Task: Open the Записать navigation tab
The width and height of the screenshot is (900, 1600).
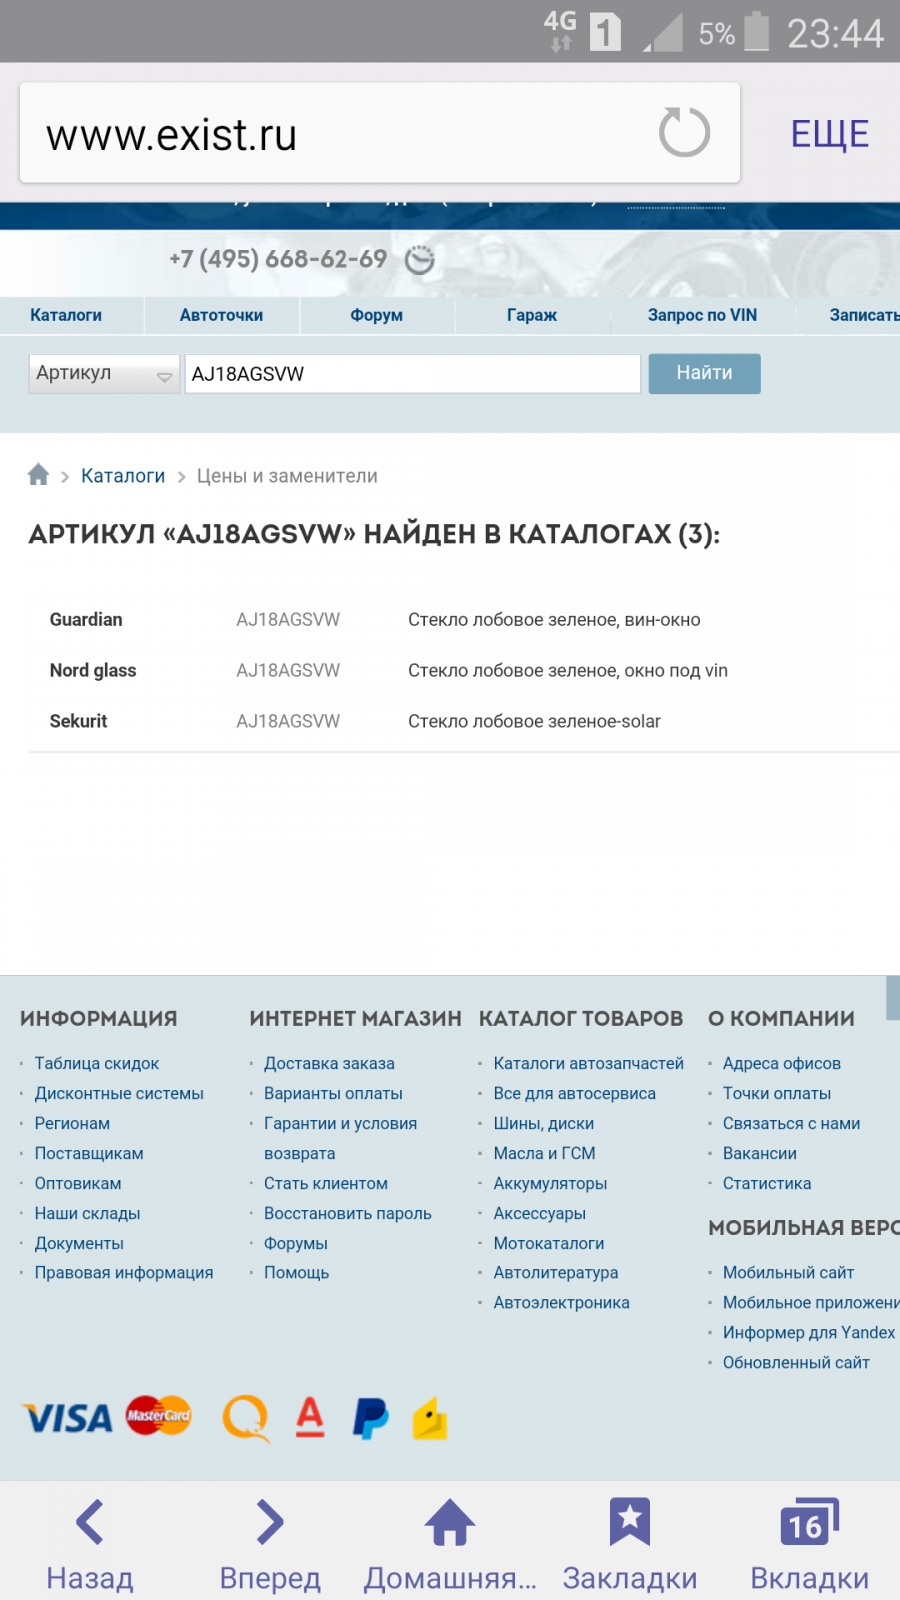Action: (864, 315)
